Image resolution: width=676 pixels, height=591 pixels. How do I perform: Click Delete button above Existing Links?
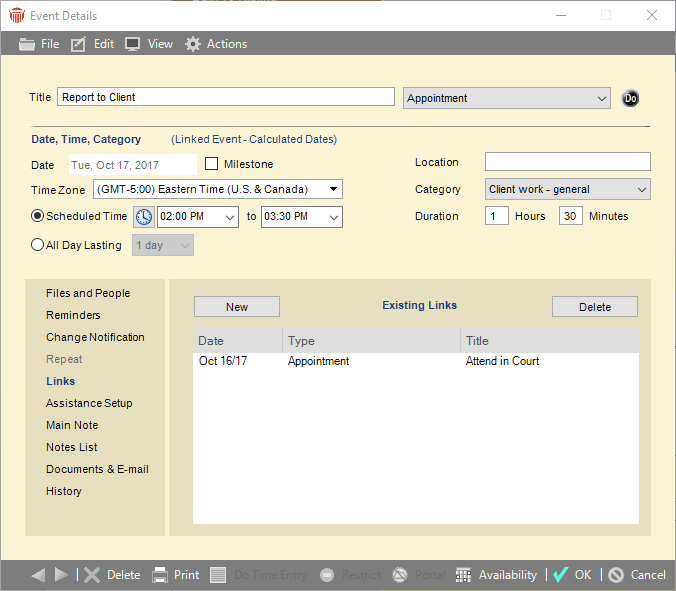point(594,307)
